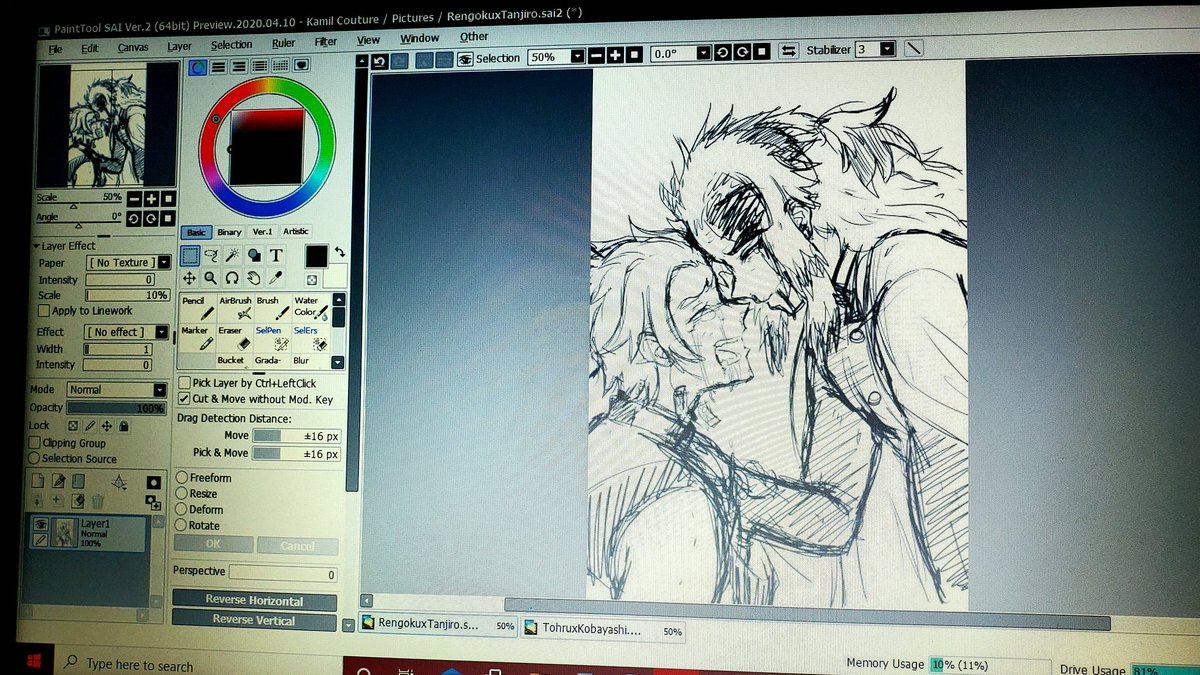Delete layer with trash icon
The image size is (1200, 675).
click(97, 501)
